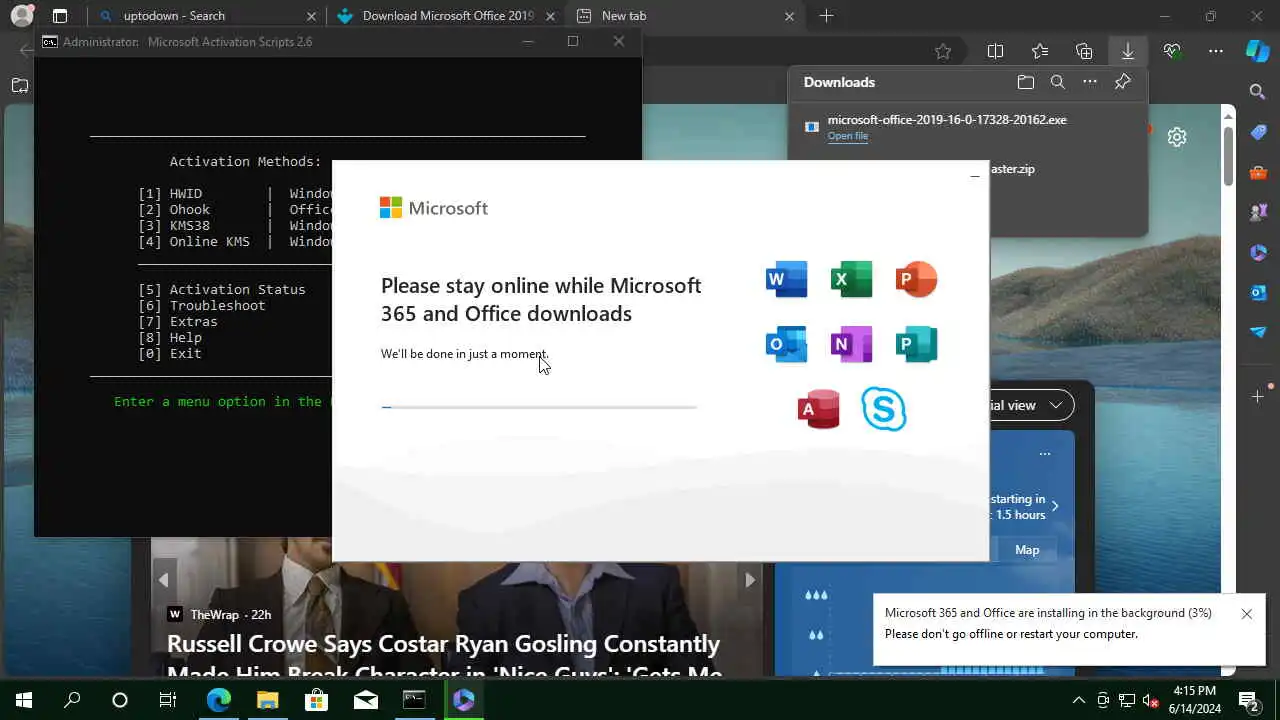Search downloads with magnifier icon

click(1057, 82)
